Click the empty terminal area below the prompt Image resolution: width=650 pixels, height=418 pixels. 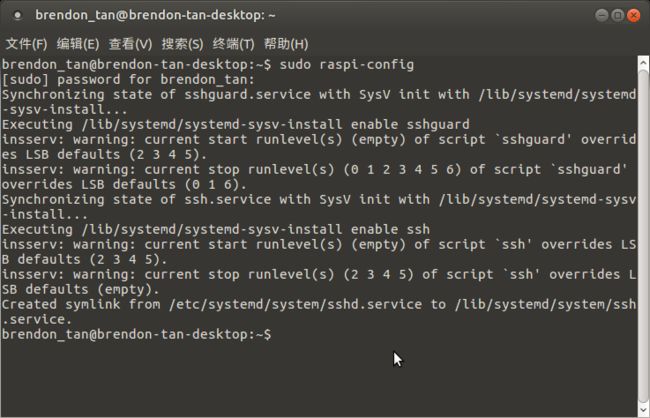click(319, 379)
